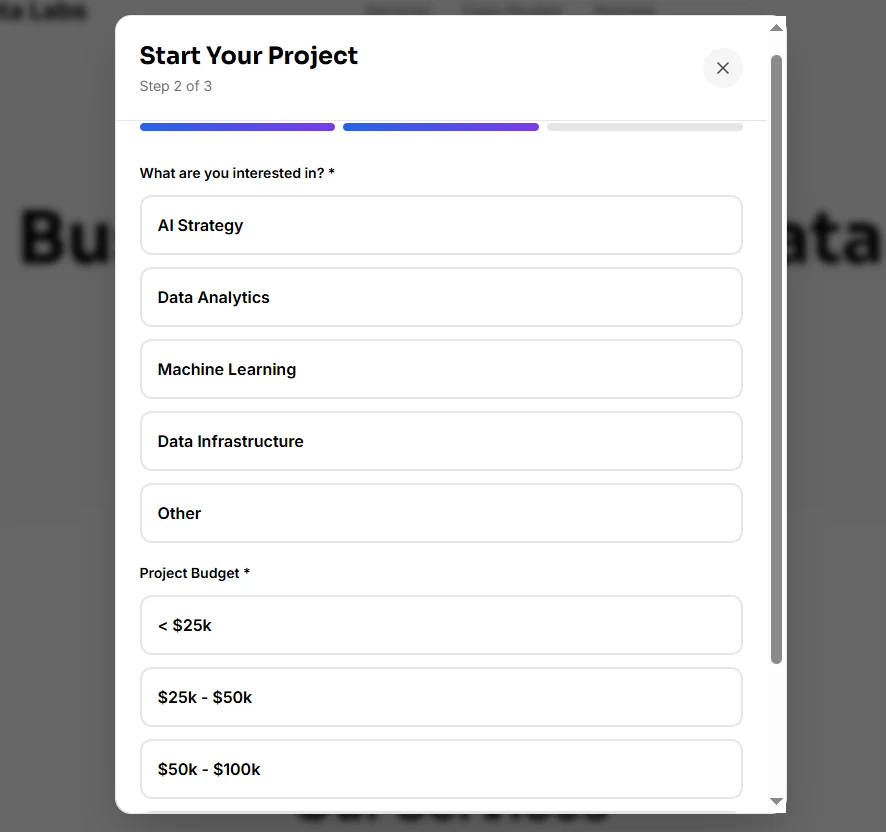886x832 pixels.
Task: Choose Data Analytics as your interest
Action: tap(441, 297)
